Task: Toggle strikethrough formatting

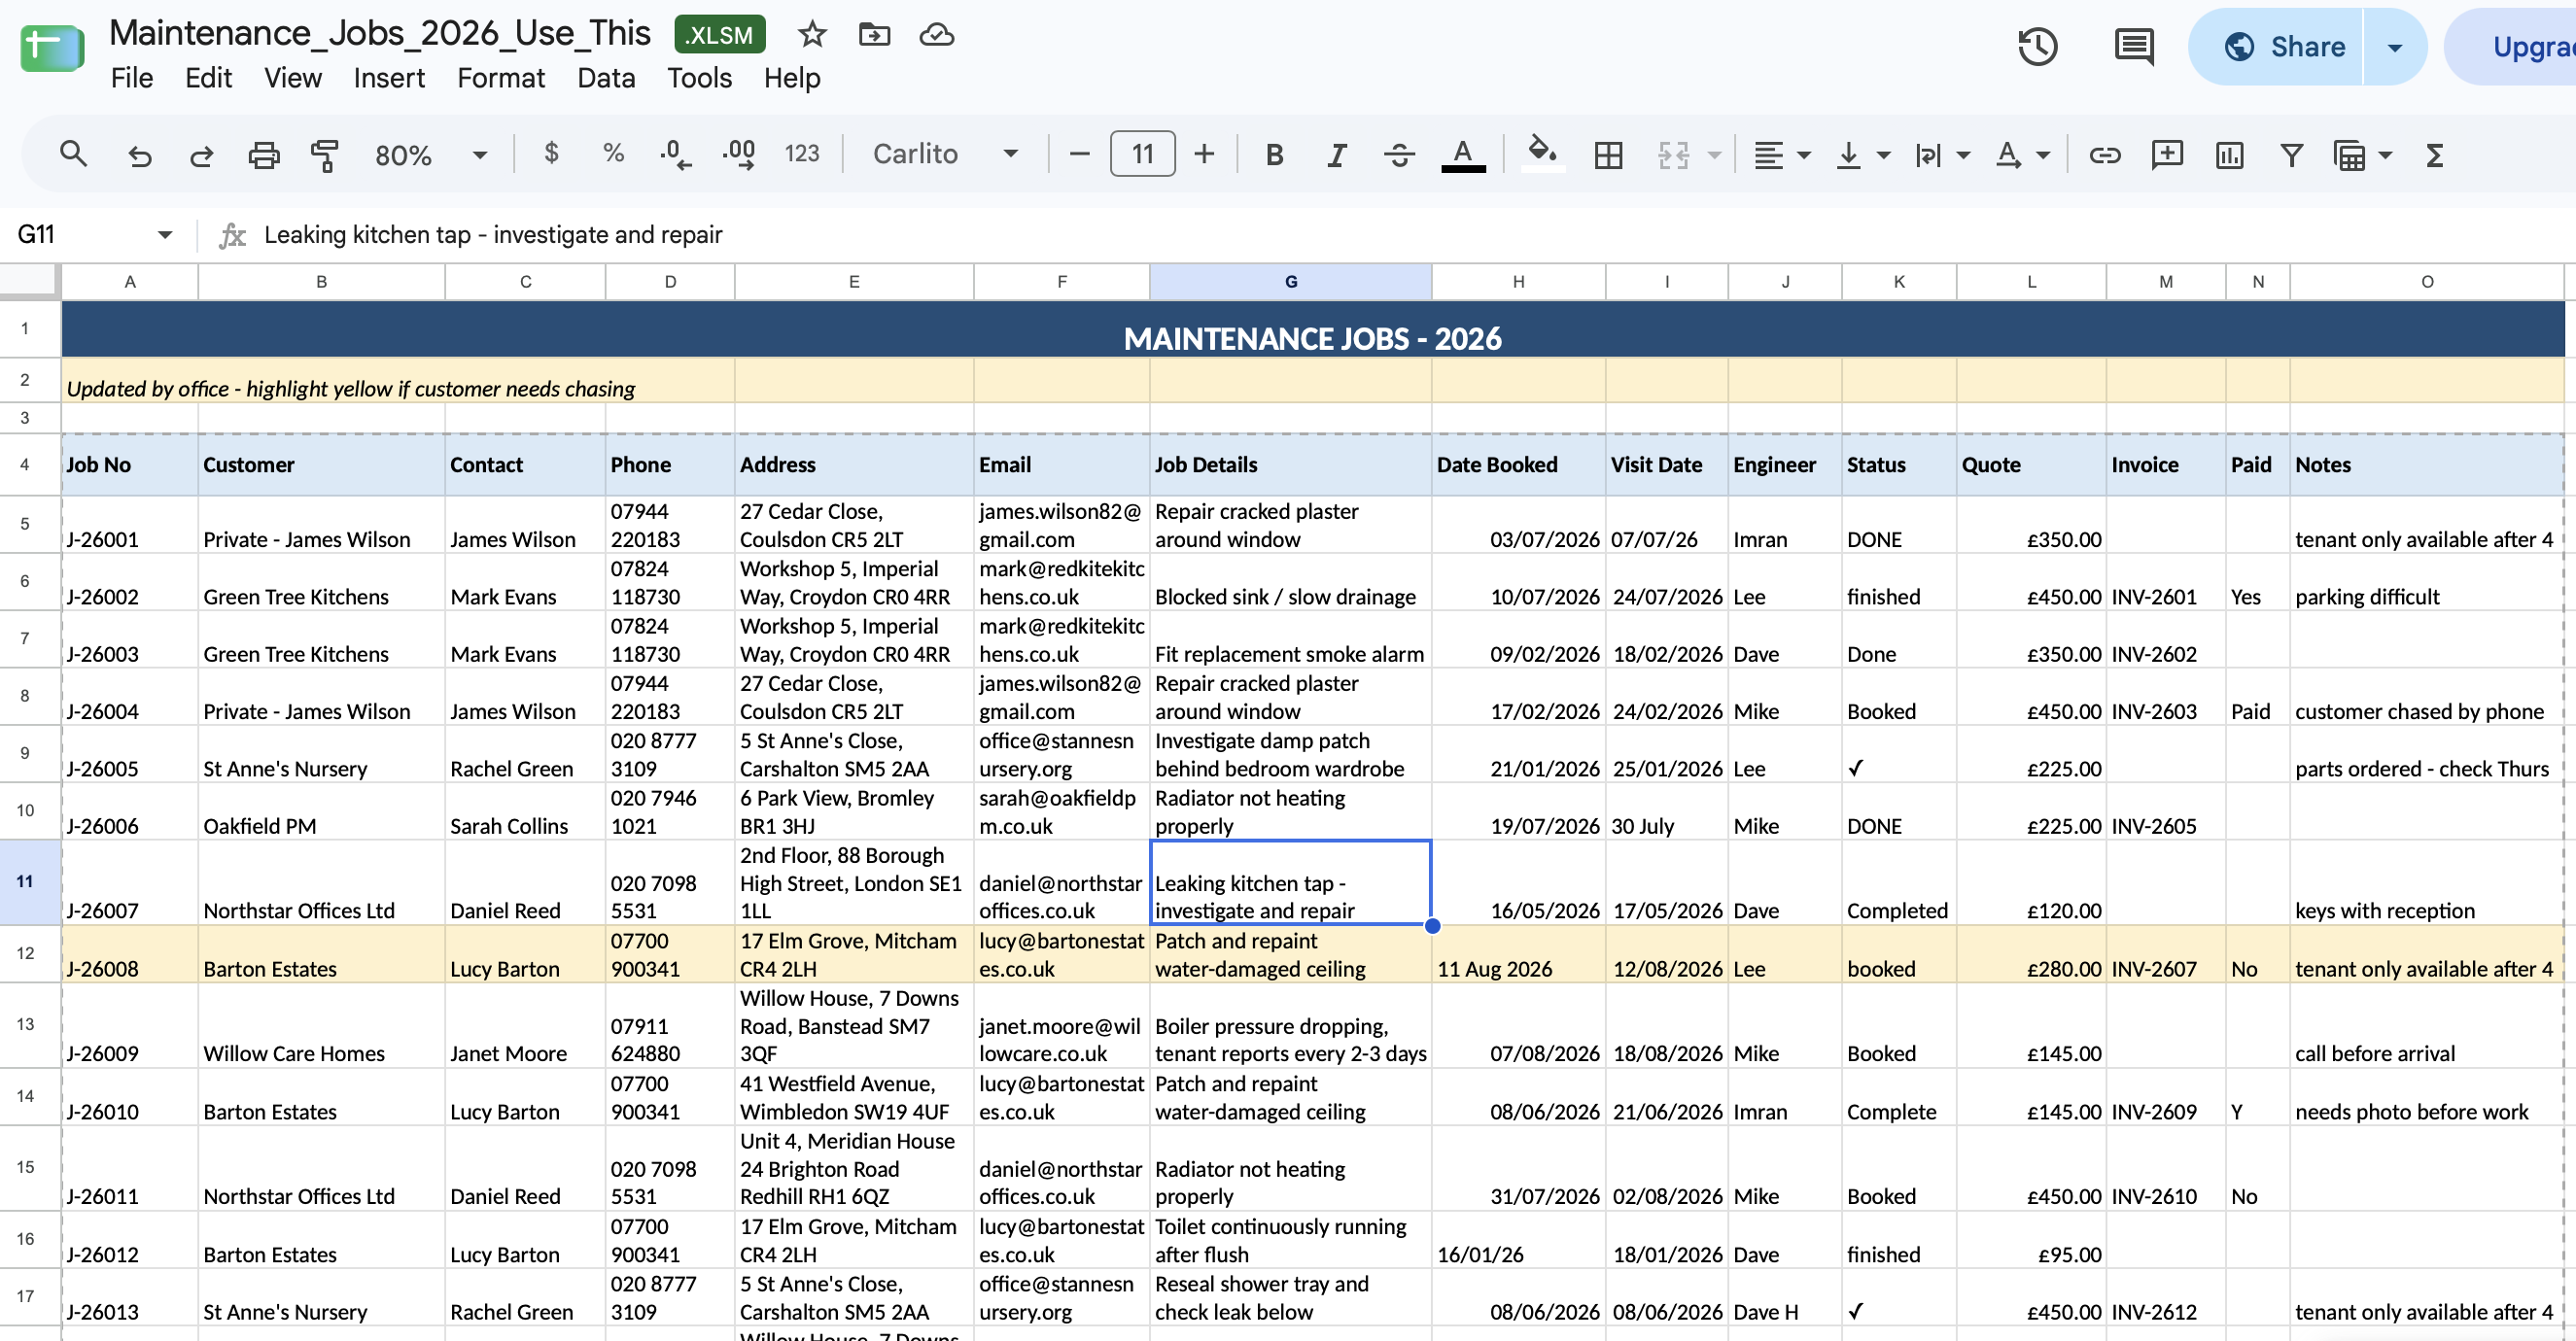Action: click(x=1399, y=154)
